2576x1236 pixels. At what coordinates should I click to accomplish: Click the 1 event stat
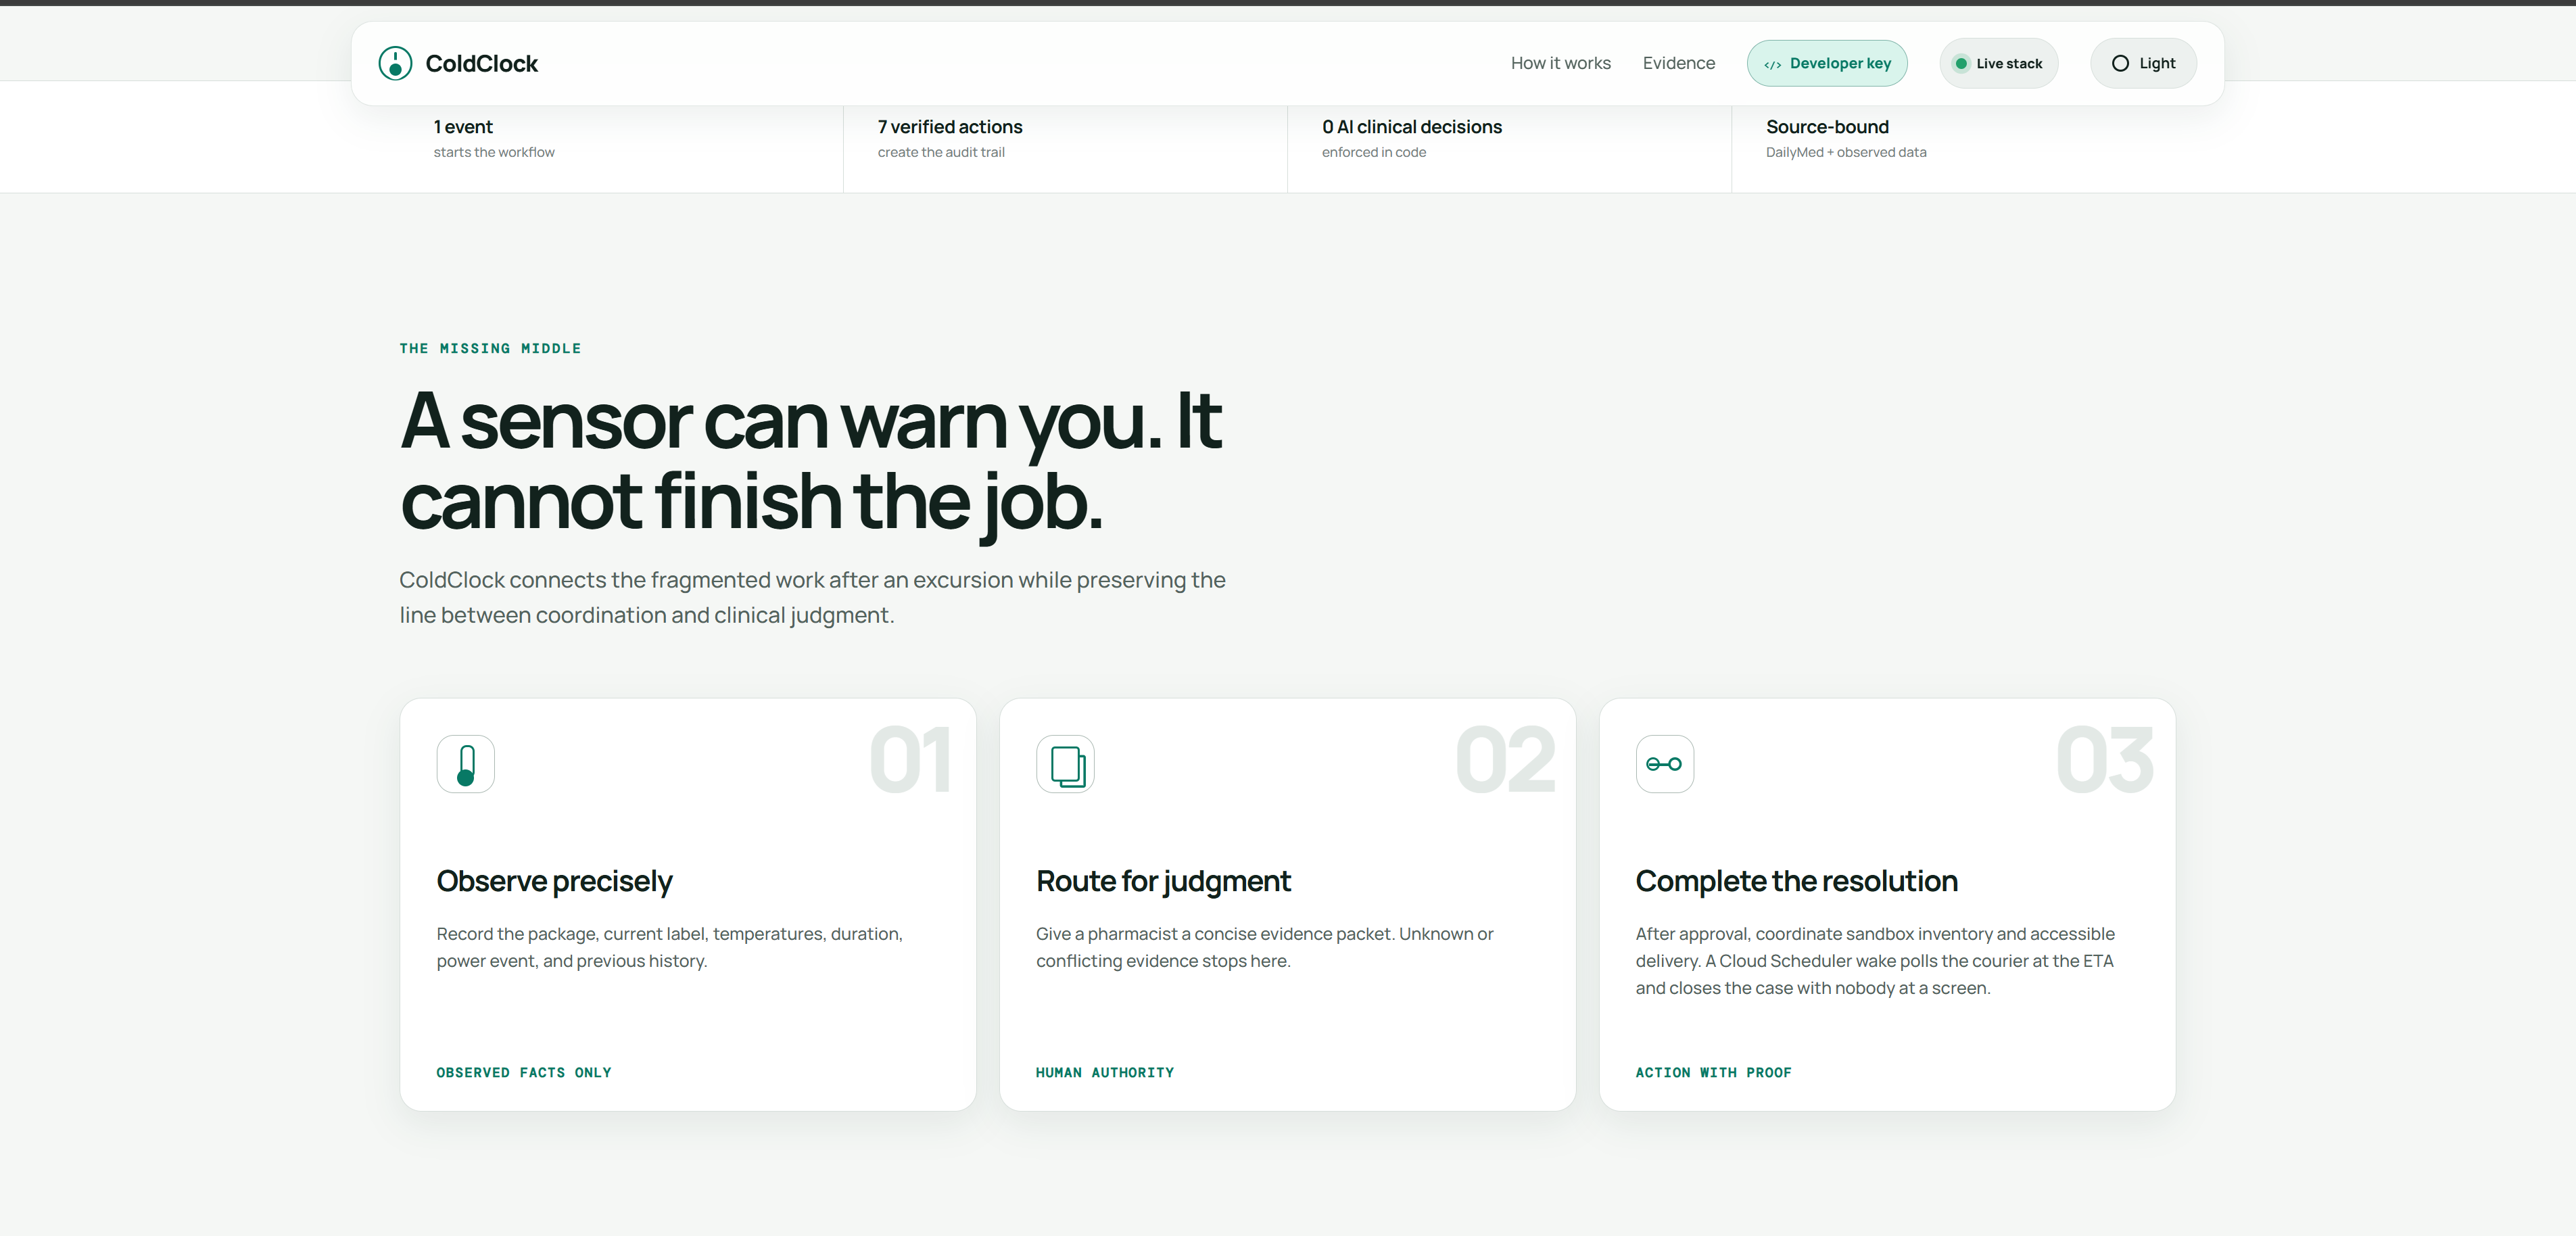click(463, 127)
